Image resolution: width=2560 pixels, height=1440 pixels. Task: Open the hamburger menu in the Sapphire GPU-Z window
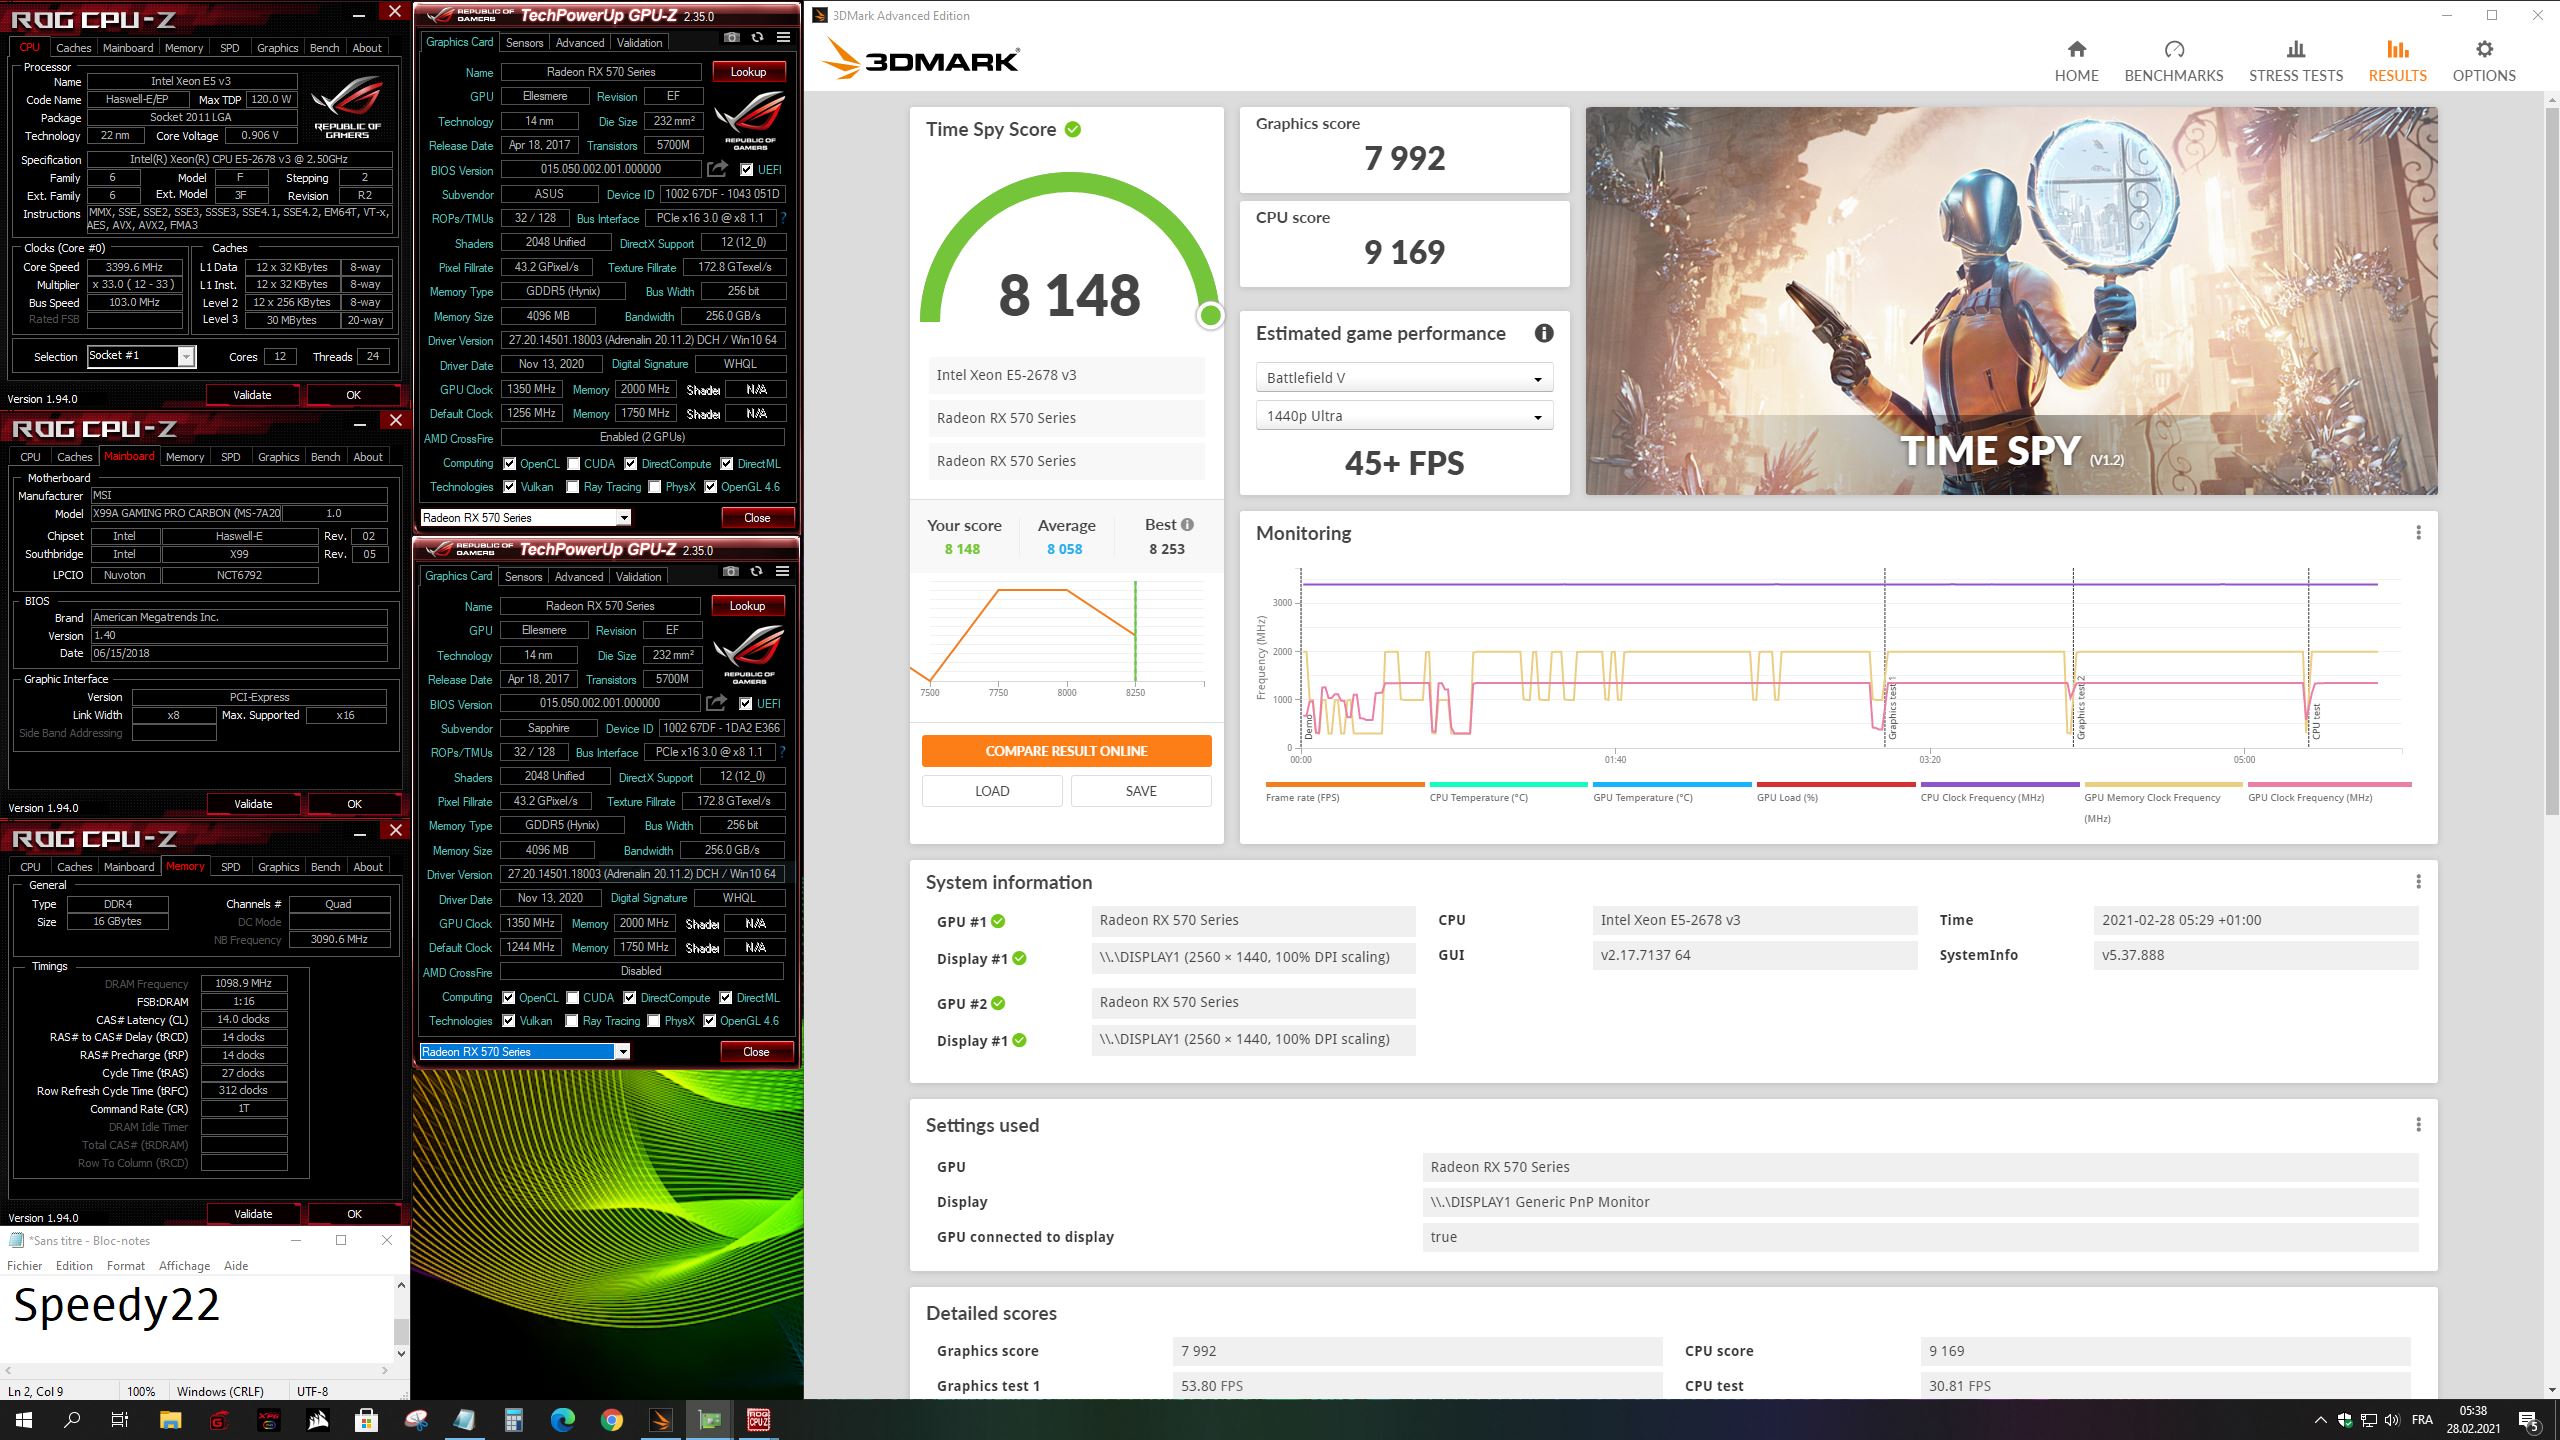click(782, 572)
